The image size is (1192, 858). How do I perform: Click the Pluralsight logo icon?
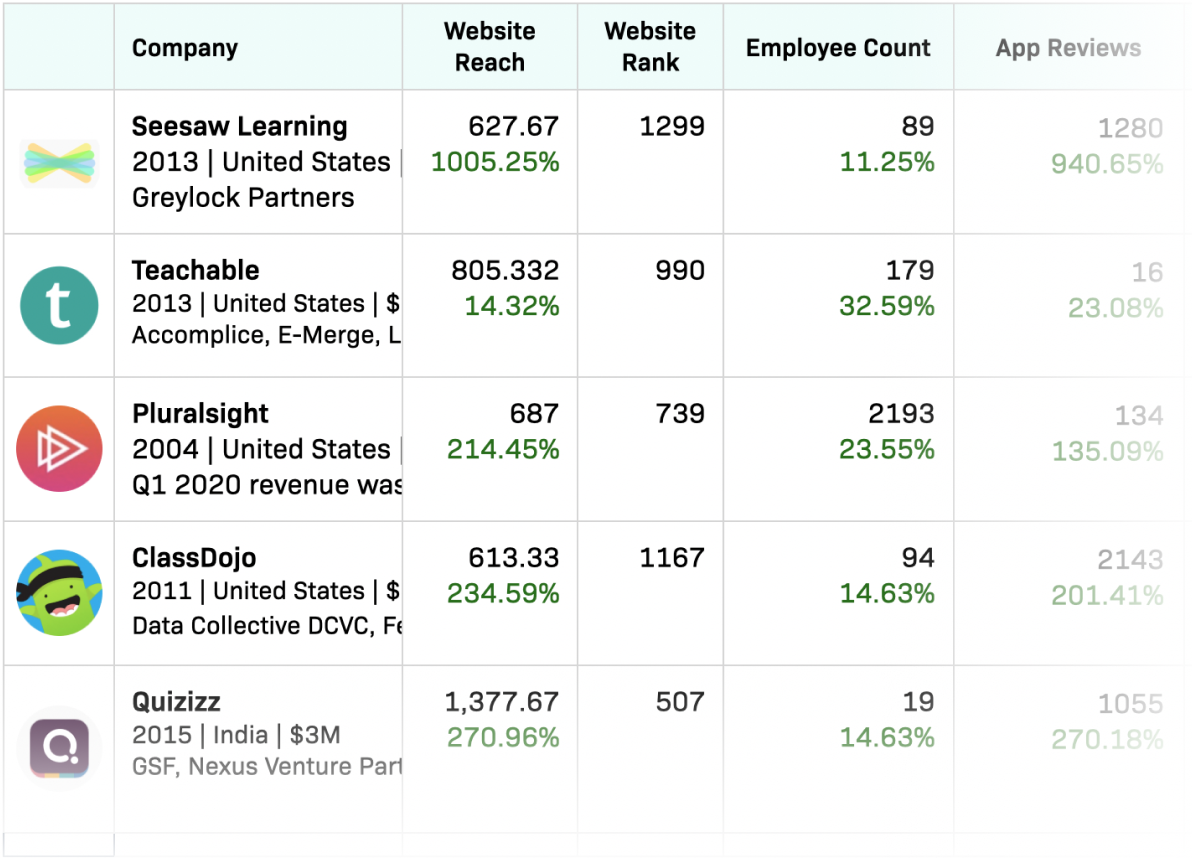tap(58, 448)
